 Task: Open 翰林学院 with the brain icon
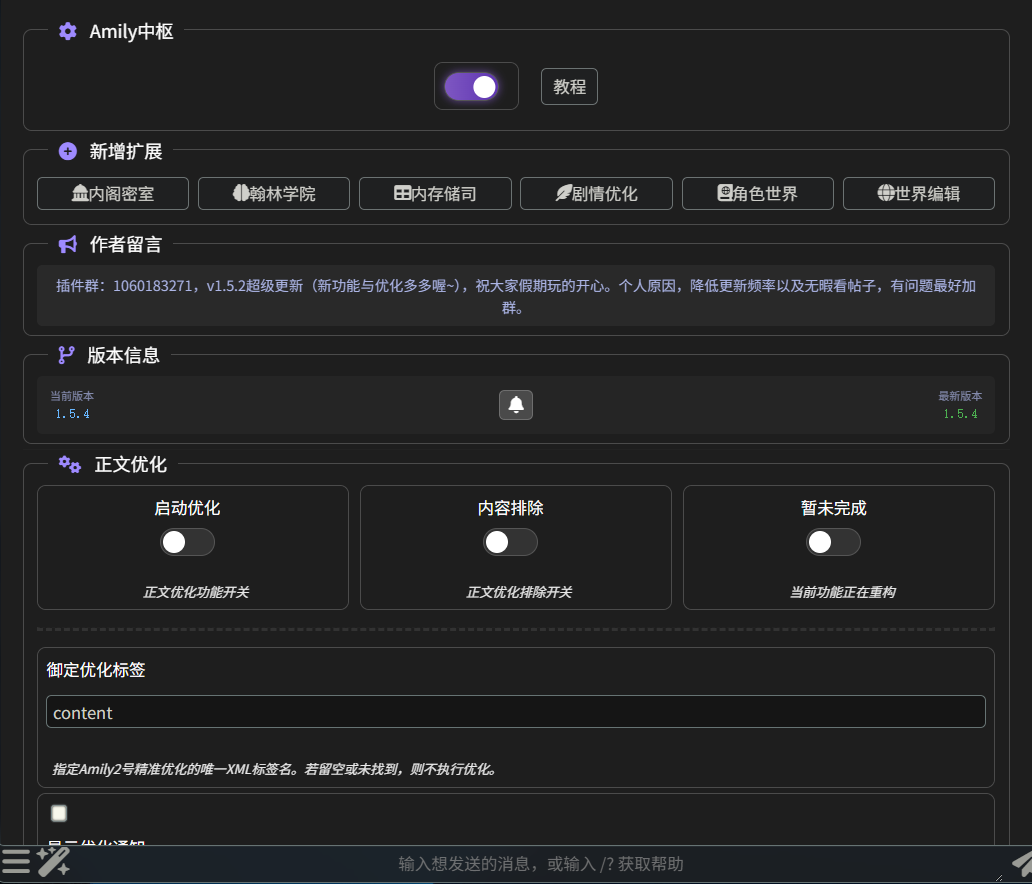tap(274, 194)
